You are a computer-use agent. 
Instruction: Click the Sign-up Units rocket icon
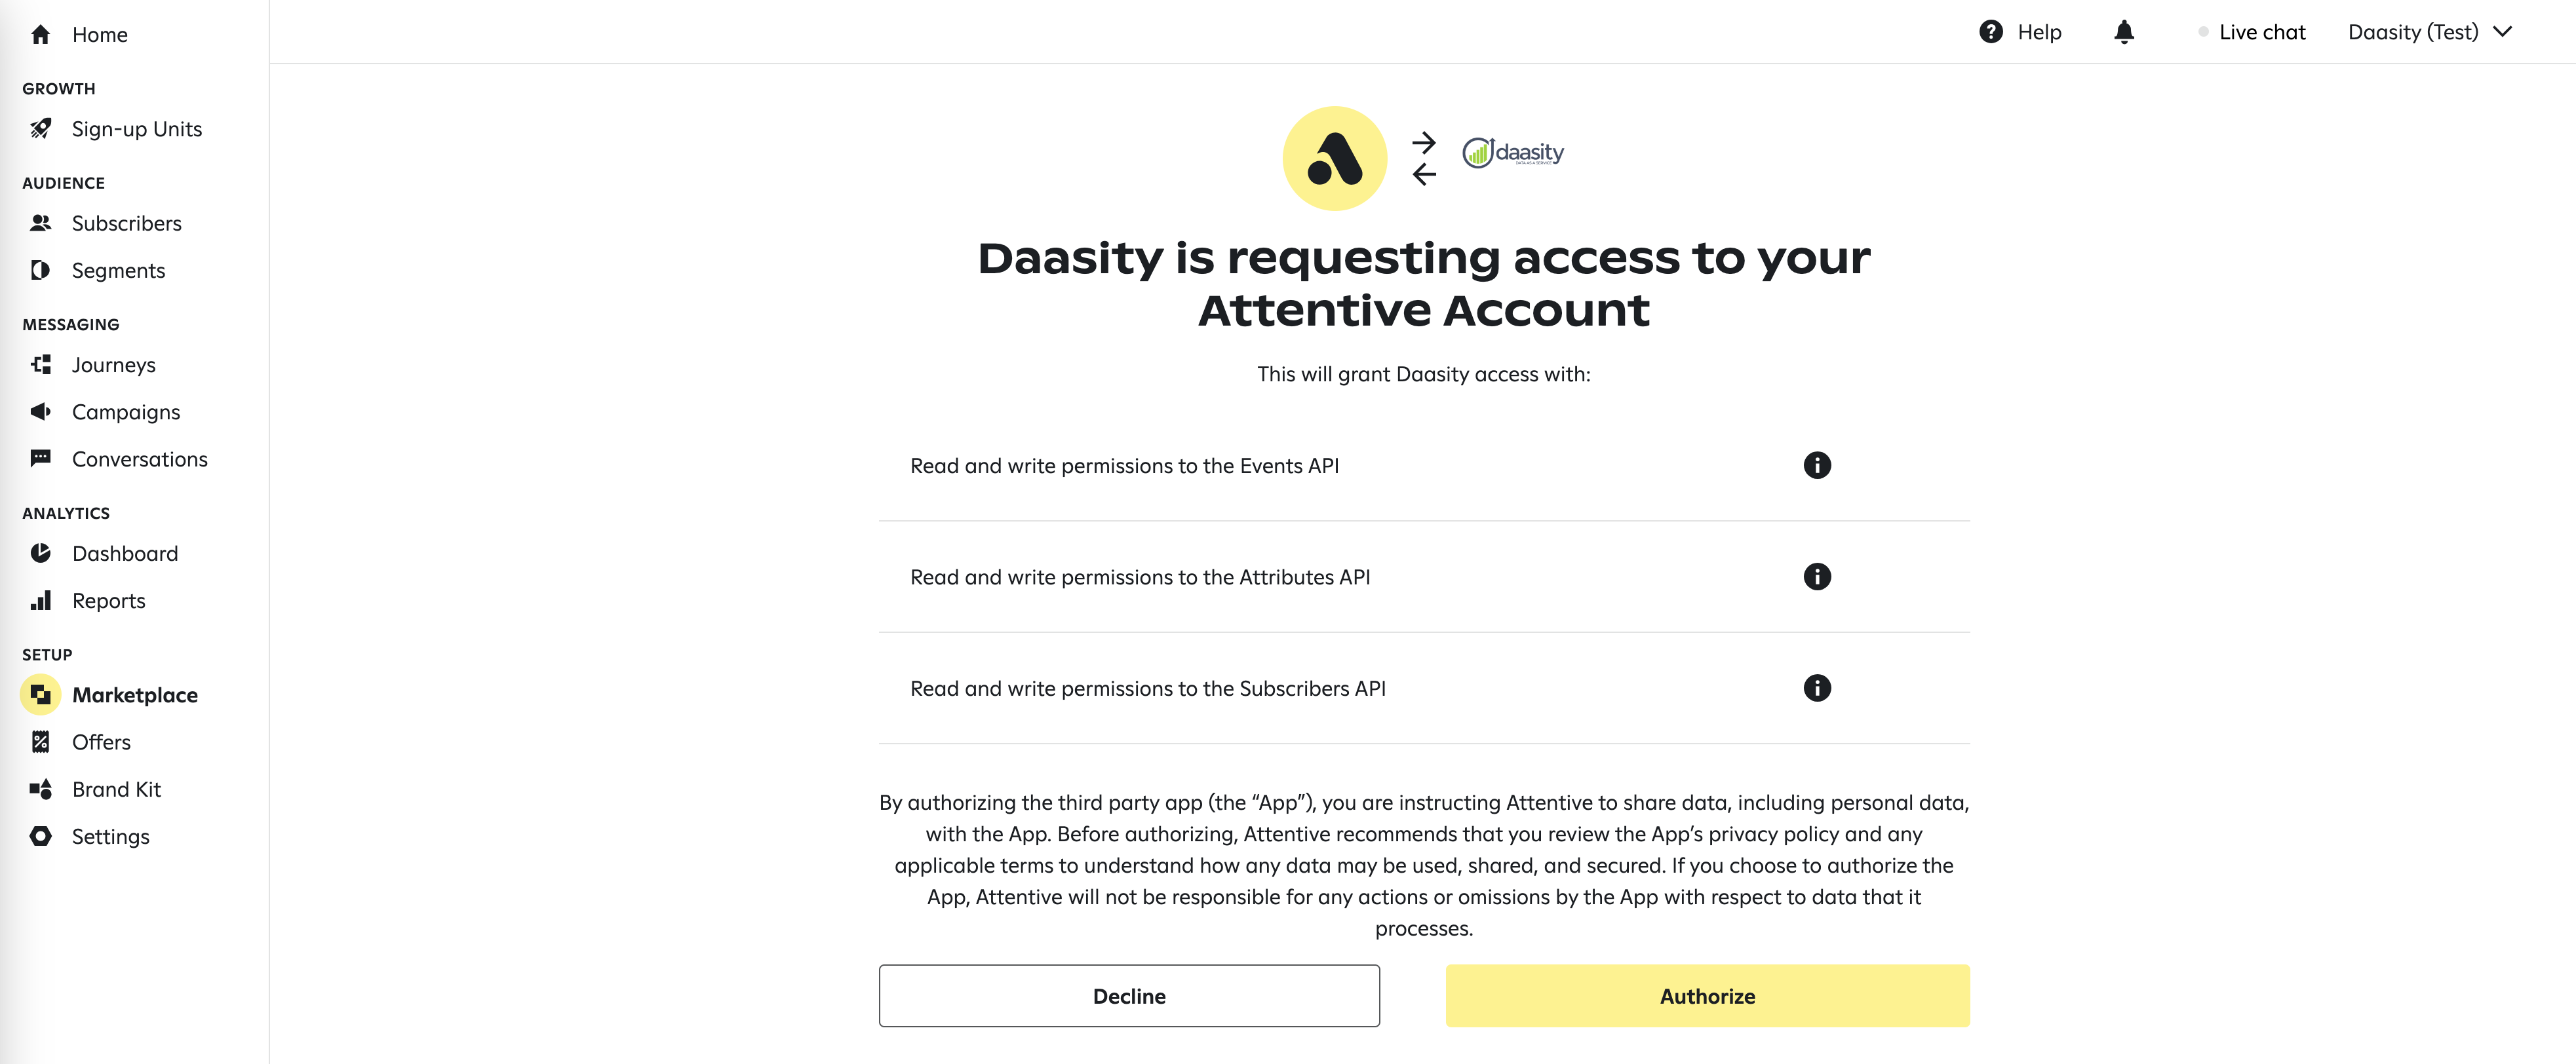click(x=41, y=129)
